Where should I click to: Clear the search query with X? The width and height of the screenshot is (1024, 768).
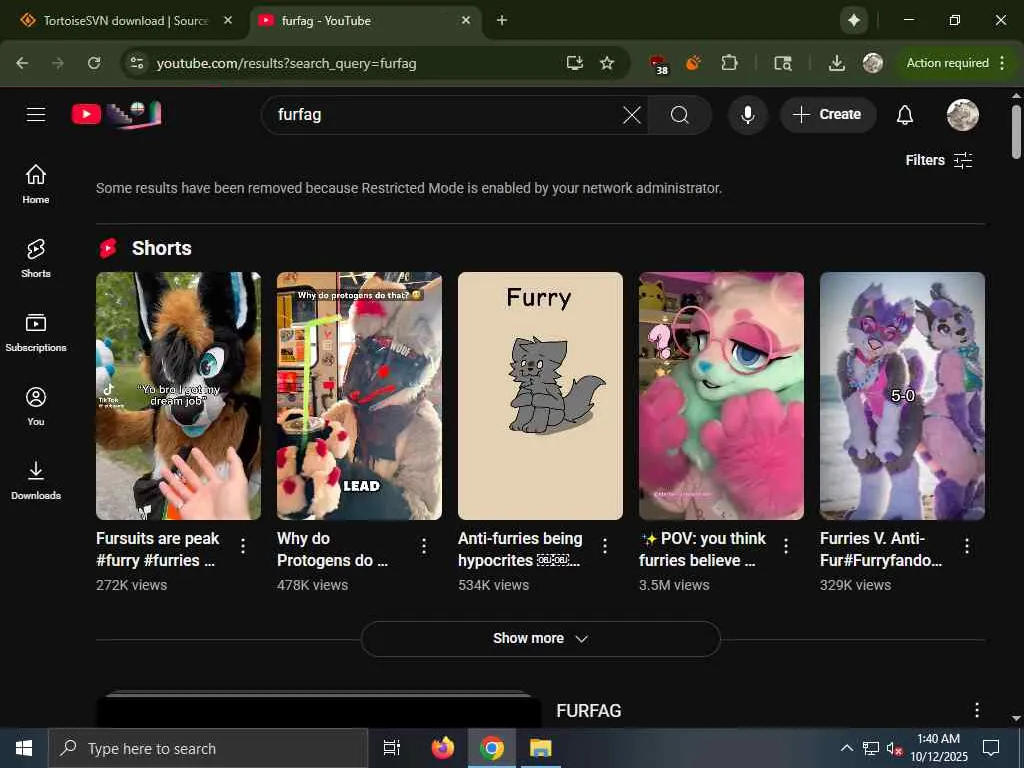[x=632, y=115]
